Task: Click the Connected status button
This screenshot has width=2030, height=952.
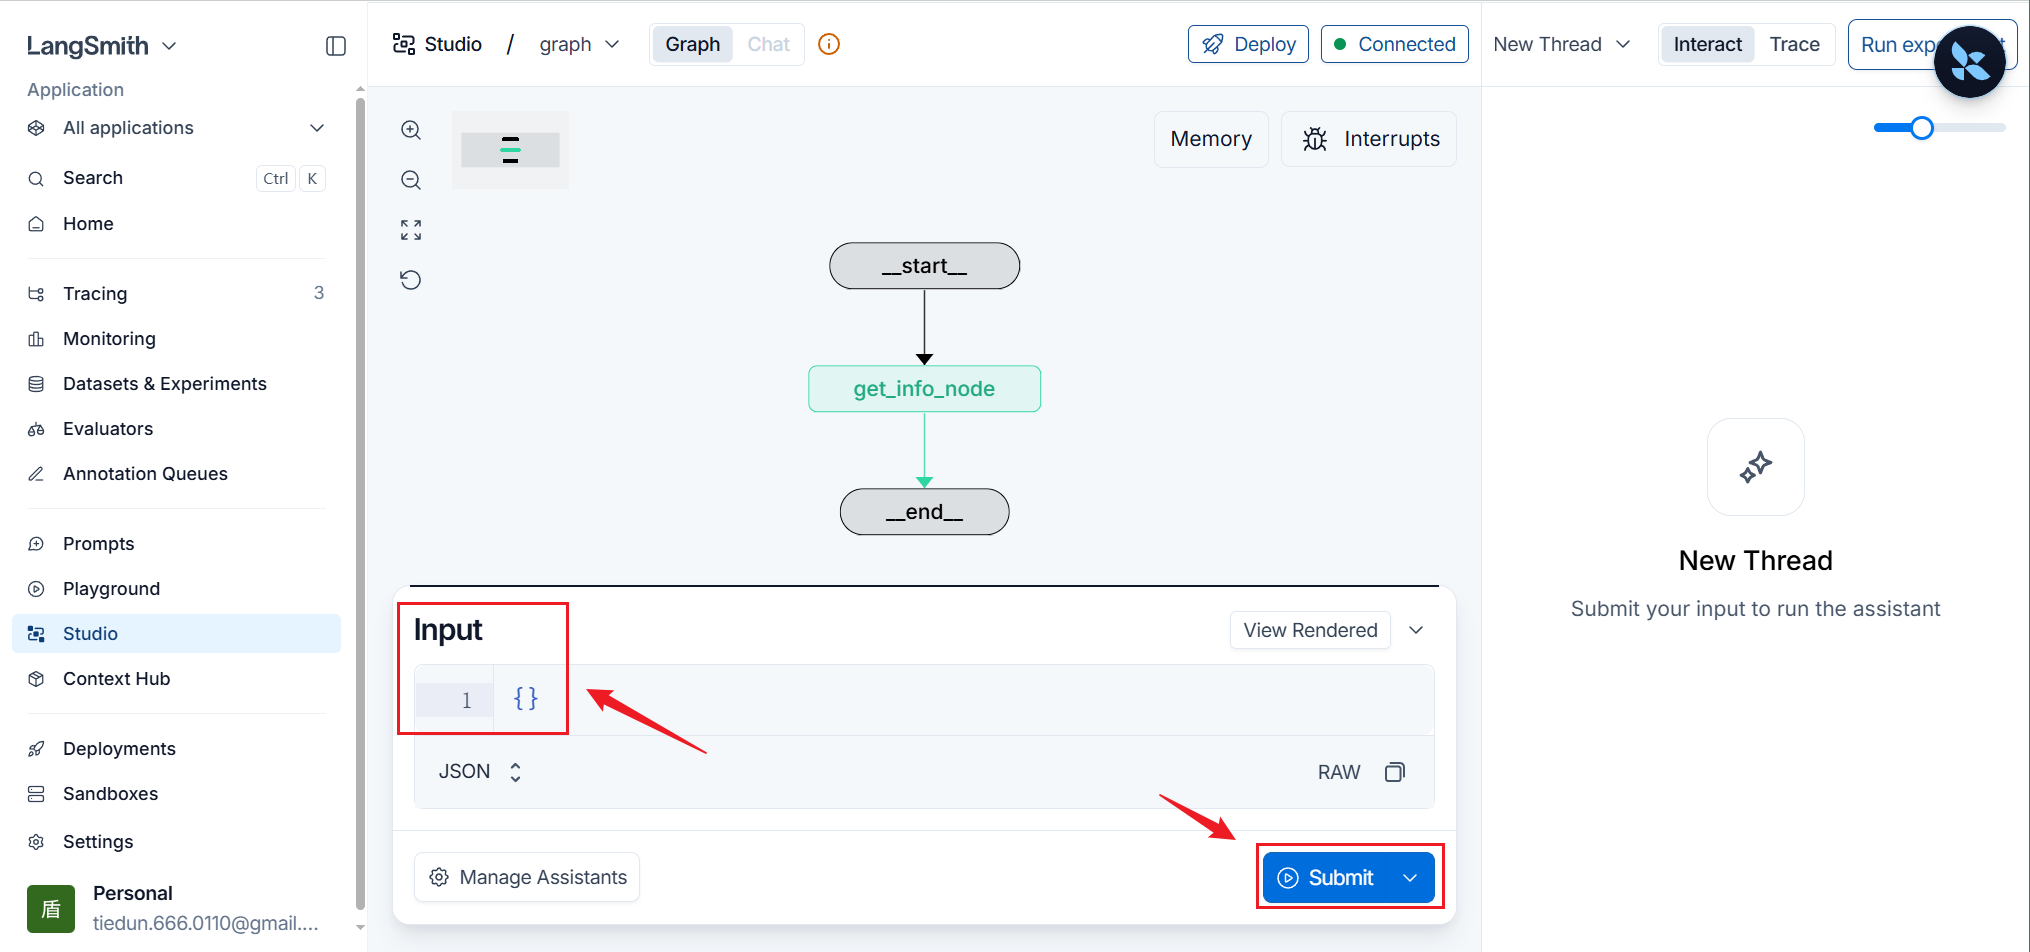Action: click(x=1395, y=44)
